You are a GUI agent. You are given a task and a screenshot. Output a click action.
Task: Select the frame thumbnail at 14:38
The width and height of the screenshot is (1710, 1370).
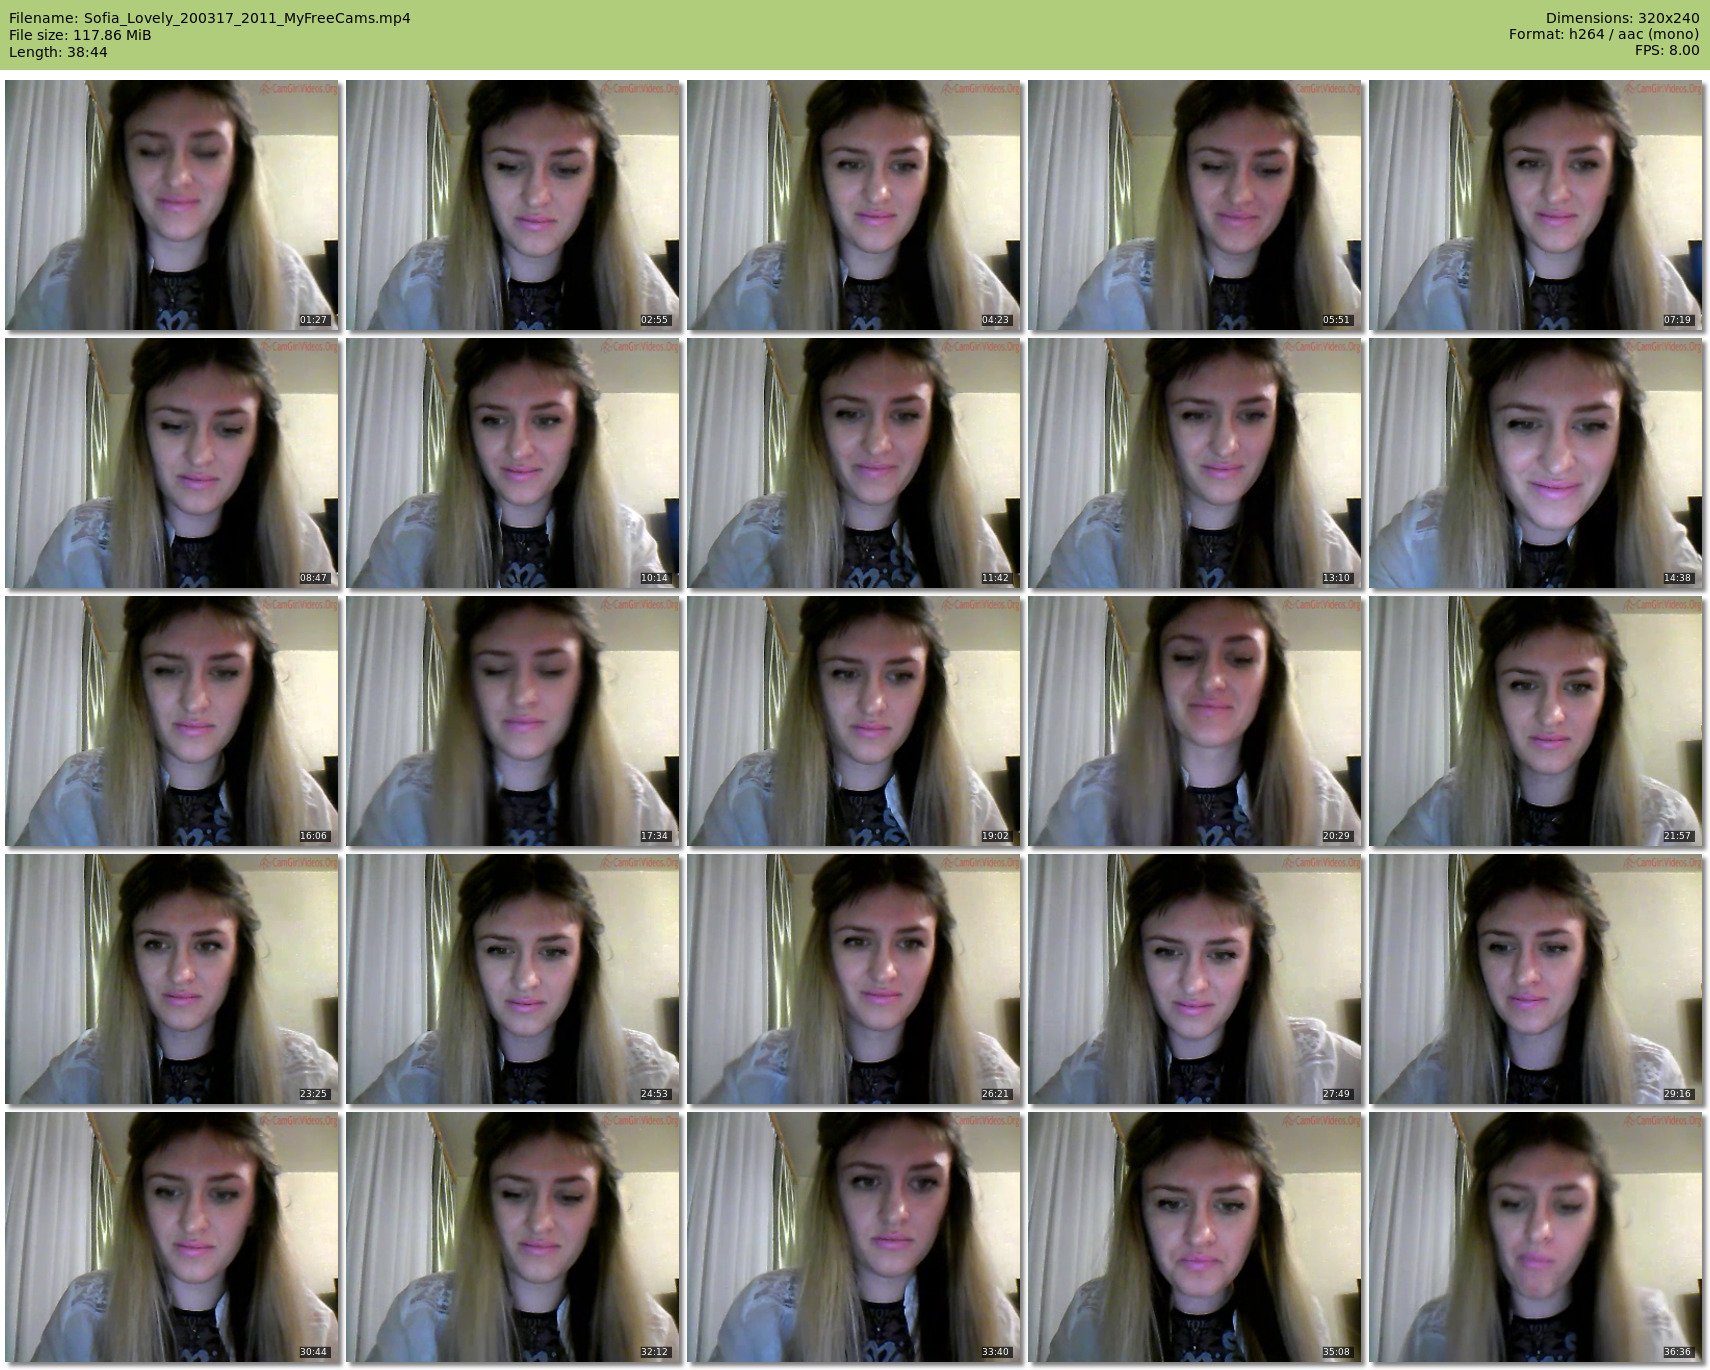pyautogui.click(x=1536, y=463)
